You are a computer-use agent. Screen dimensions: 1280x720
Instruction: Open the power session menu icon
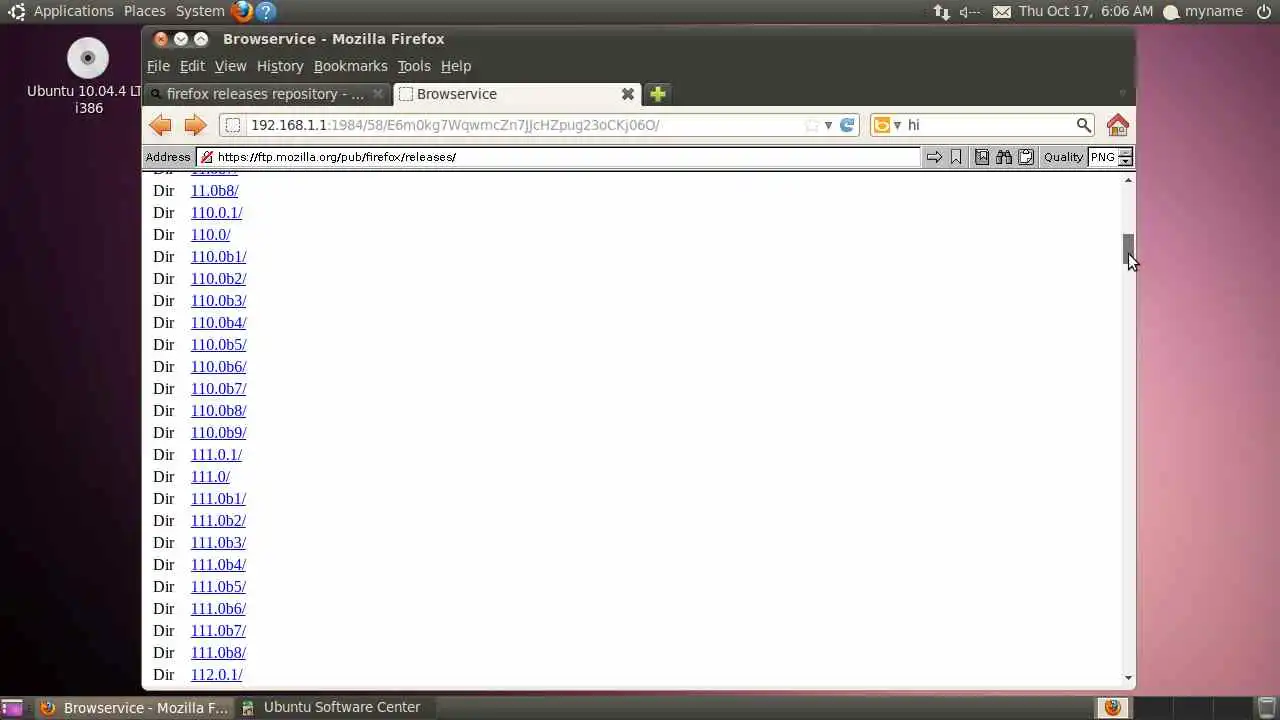[1263, 11]
